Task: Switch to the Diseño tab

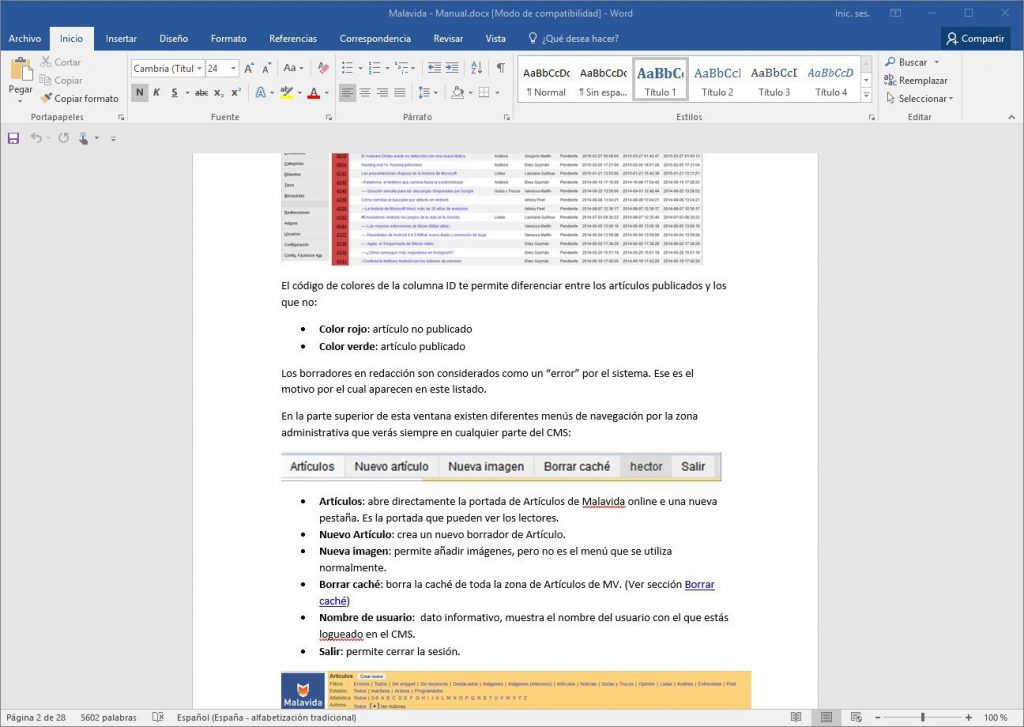Action: tap(174, 39)
